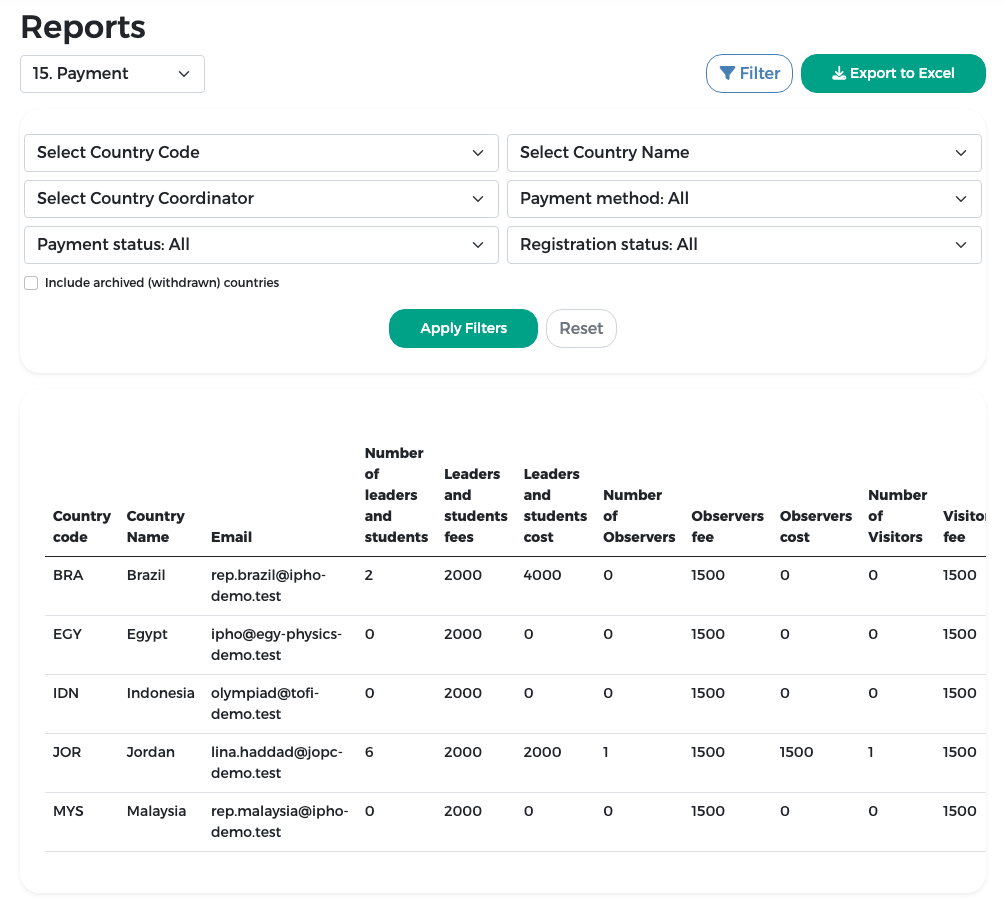The width and height of the screenshot is (1006, 901).
Task: Click the Reset button
Action: (x=581, y=329)
